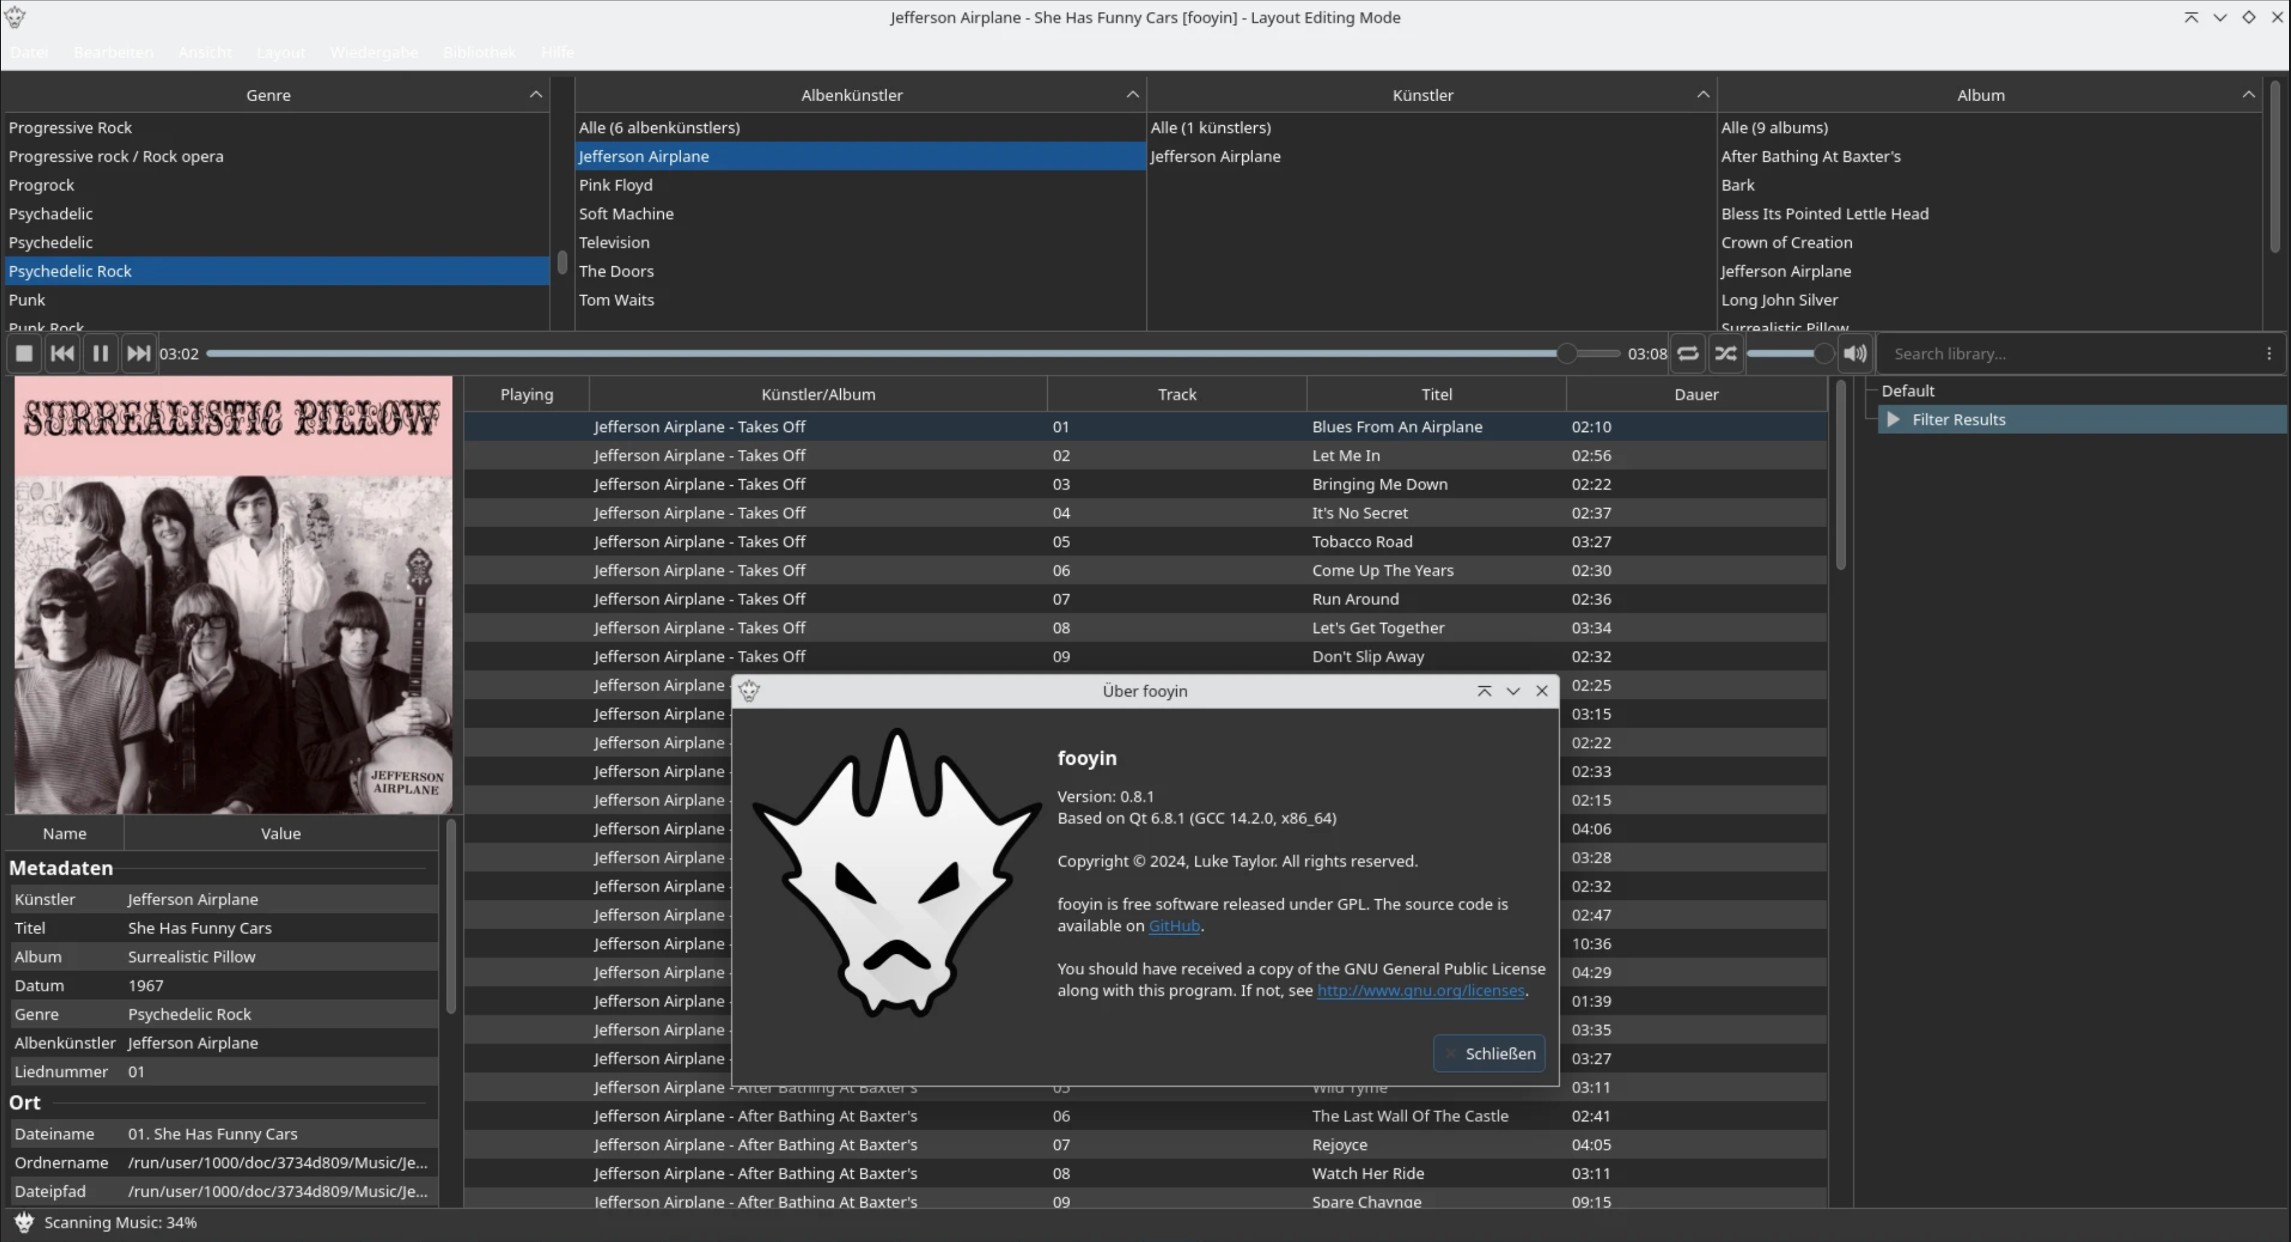Mute audio with the speaker icon
The width and height of the screenshot is (2291, 1242).
1855,353
